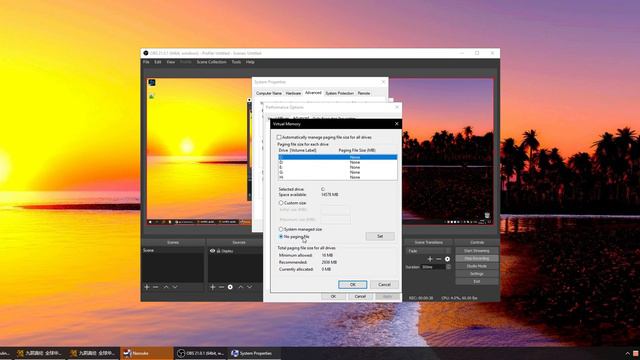640x360 pixels.
Task: Confirm Virtual Memory dialog with OK
Action: coord(353,284)
